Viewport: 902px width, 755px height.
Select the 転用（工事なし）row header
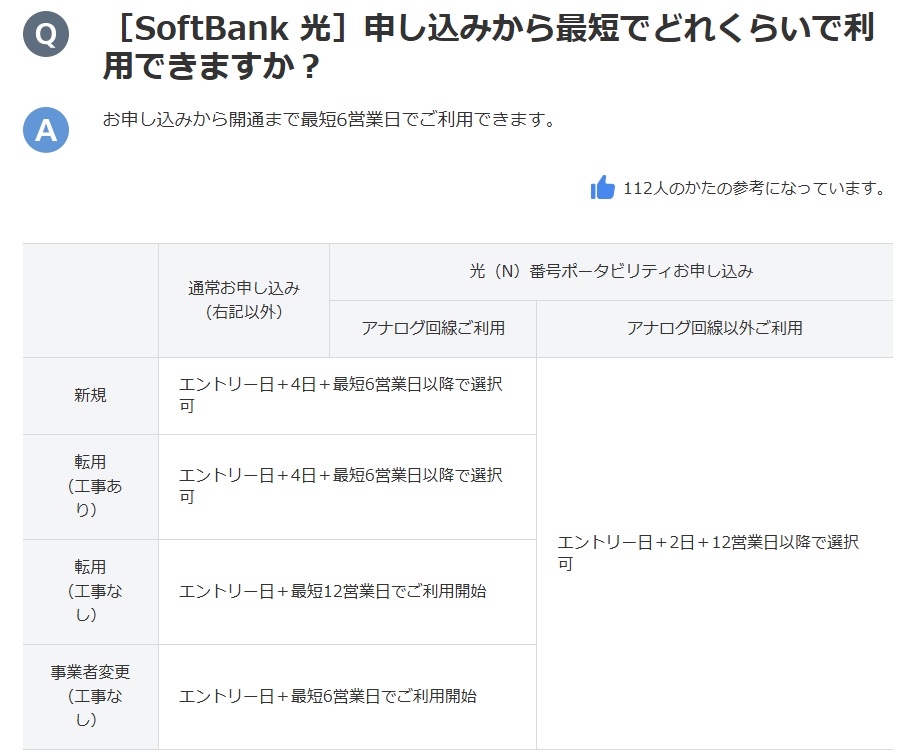[90, 591]
